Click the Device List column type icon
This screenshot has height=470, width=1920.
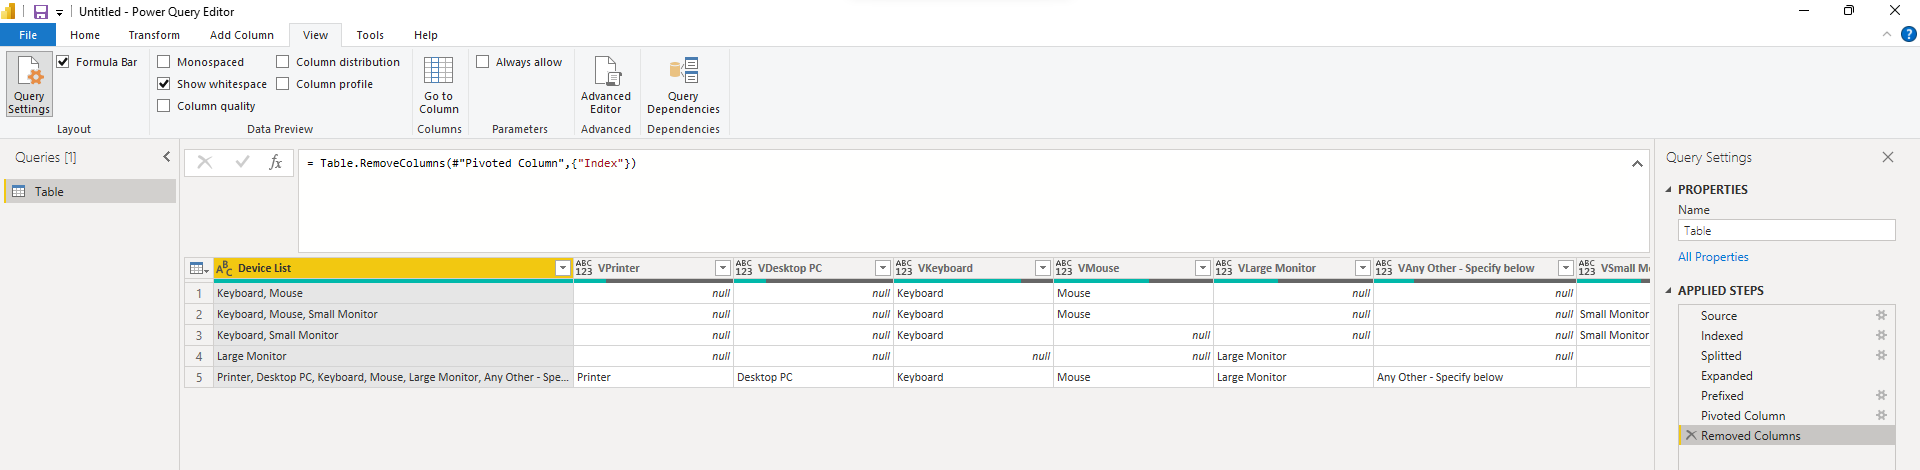click(224, 268)
